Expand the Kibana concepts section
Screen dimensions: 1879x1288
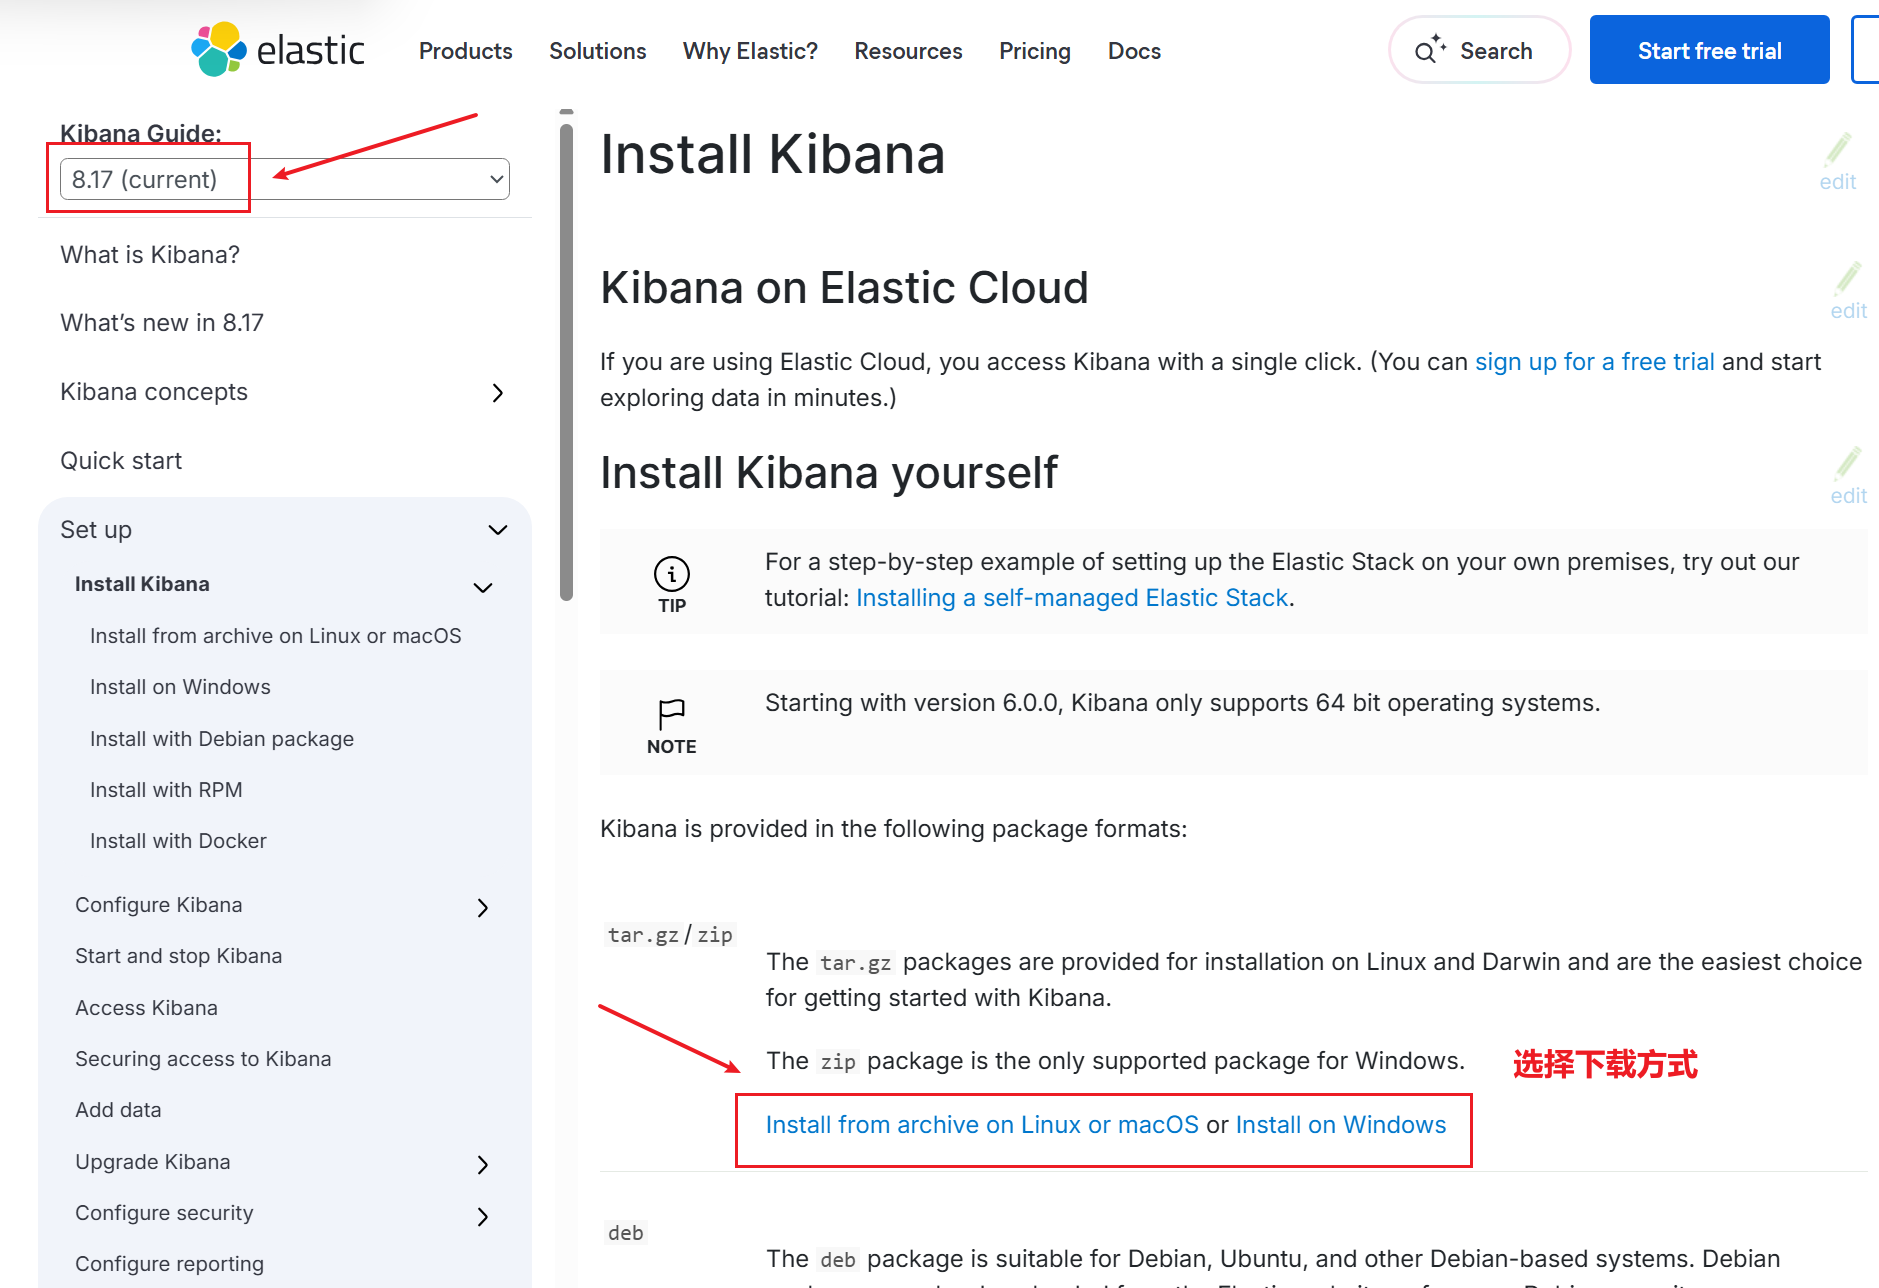(497, 392)
